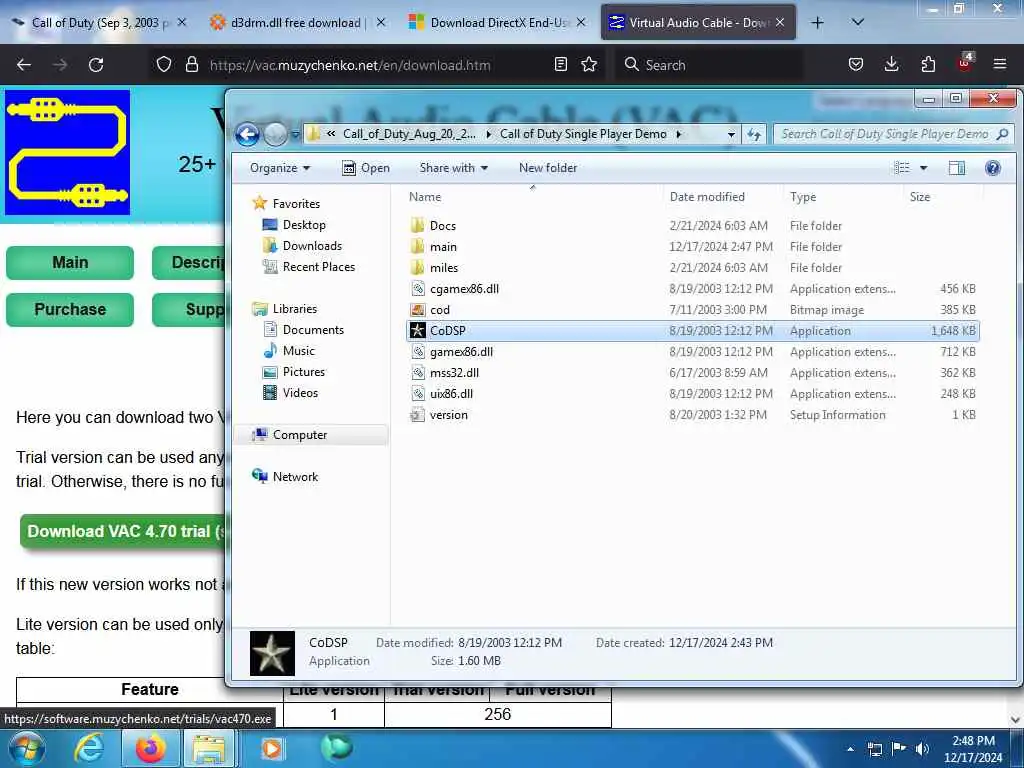This screenshot has height=768, width=1024.
Task: Select the Docs folder
Action: (x=693, y=225)
